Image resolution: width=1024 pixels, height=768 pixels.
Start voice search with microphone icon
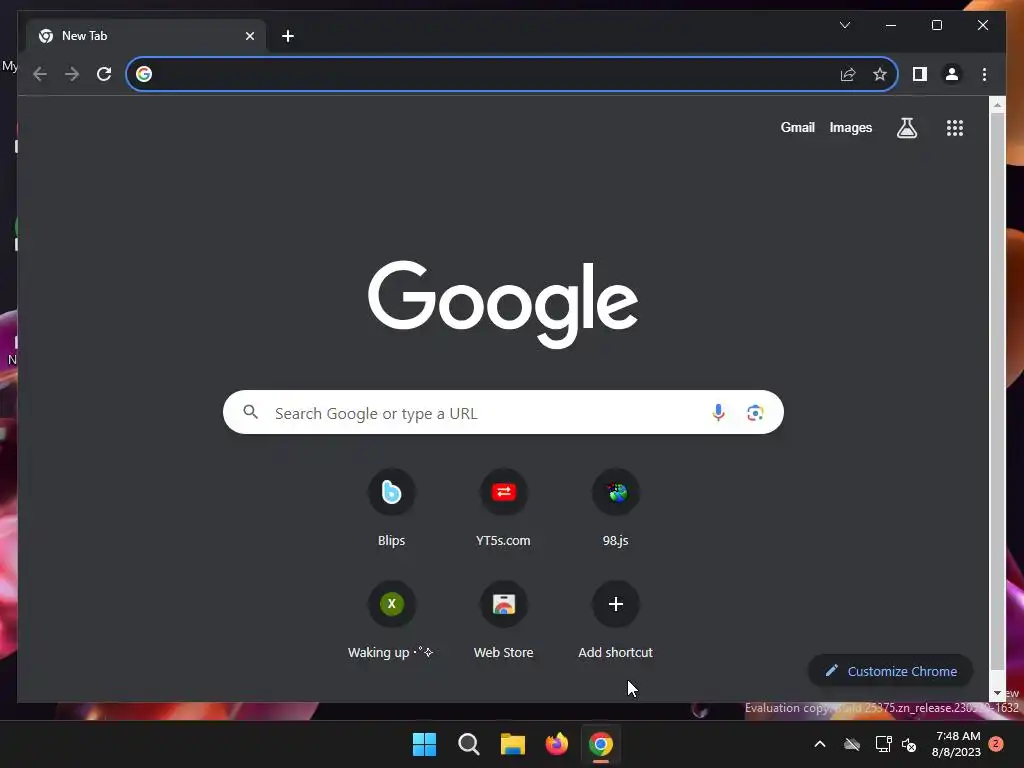(x=718, y=413)
